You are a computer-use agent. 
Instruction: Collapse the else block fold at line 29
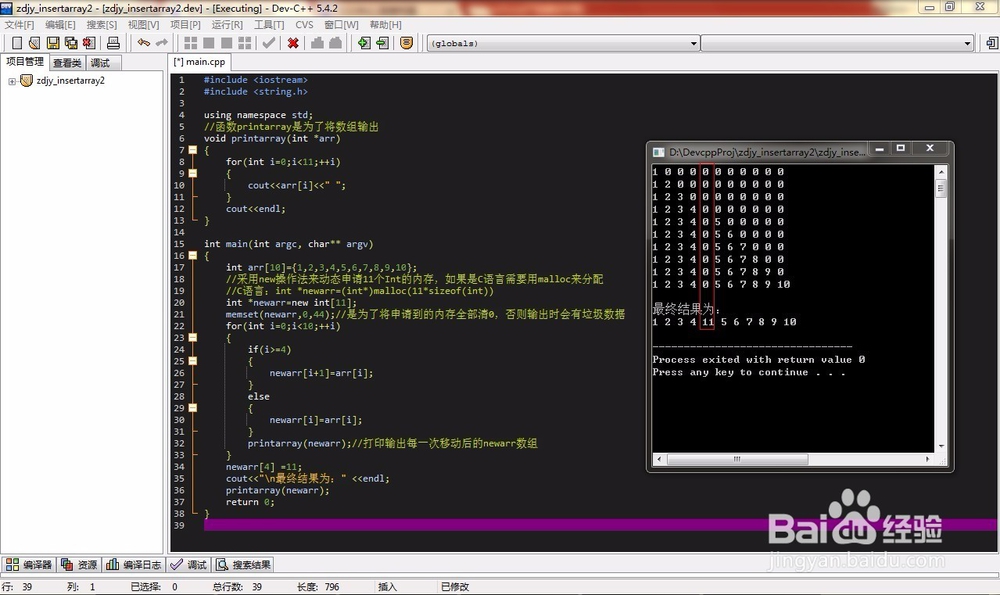coord(193,408)
